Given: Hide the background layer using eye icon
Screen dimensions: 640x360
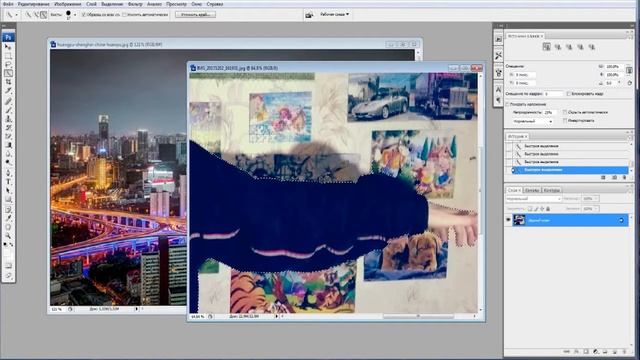Looking at the screenshot, I should click(x=509, y=220).
